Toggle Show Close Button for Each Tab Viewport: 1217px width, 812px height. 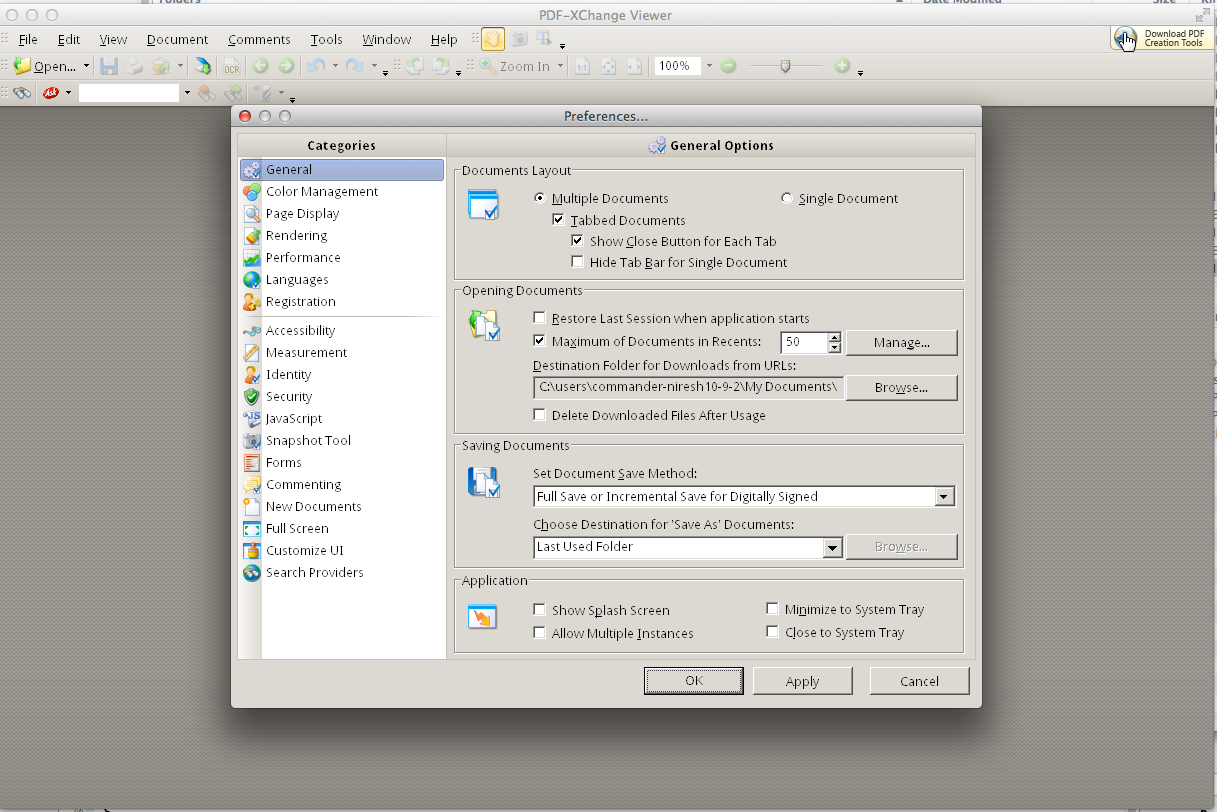coord(577,241)
